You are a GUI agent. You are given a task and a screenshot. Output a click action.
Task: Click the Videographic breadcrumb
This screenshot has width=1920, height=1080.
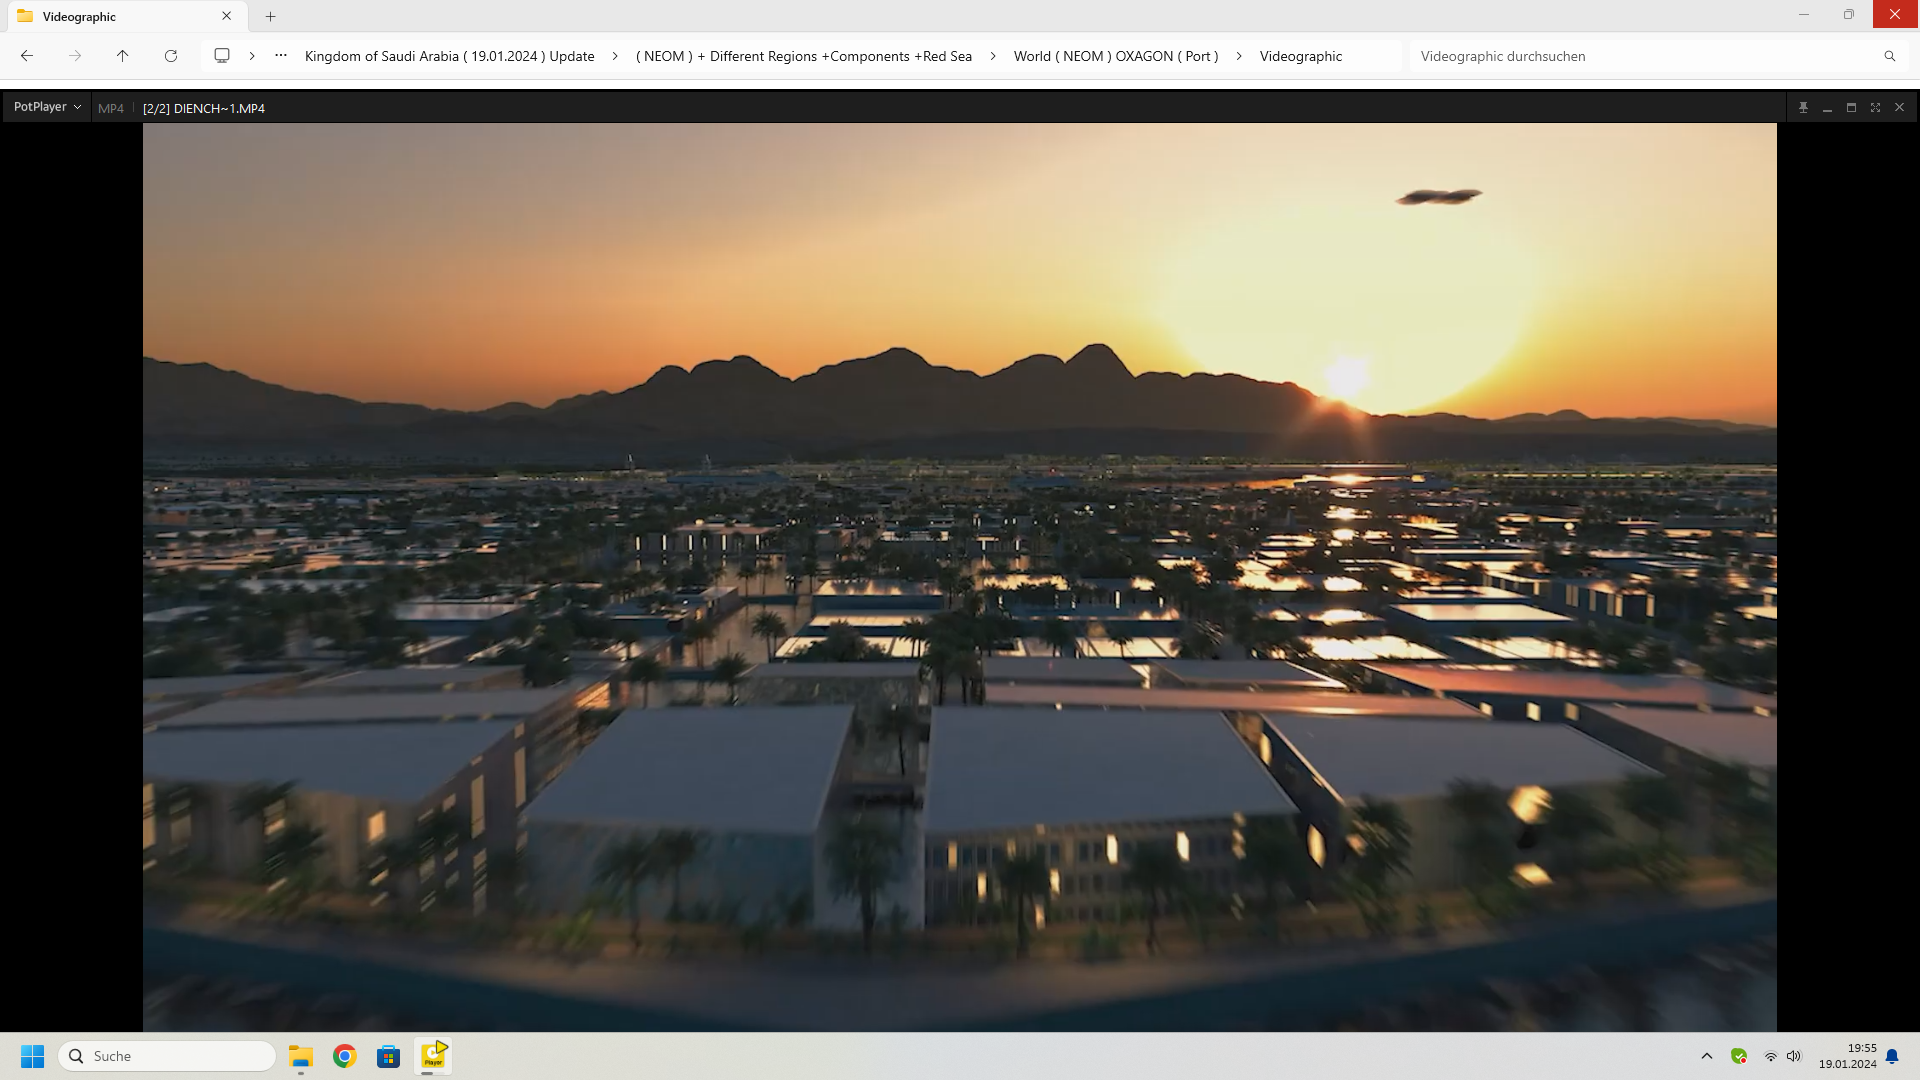tap(1301, 56)
